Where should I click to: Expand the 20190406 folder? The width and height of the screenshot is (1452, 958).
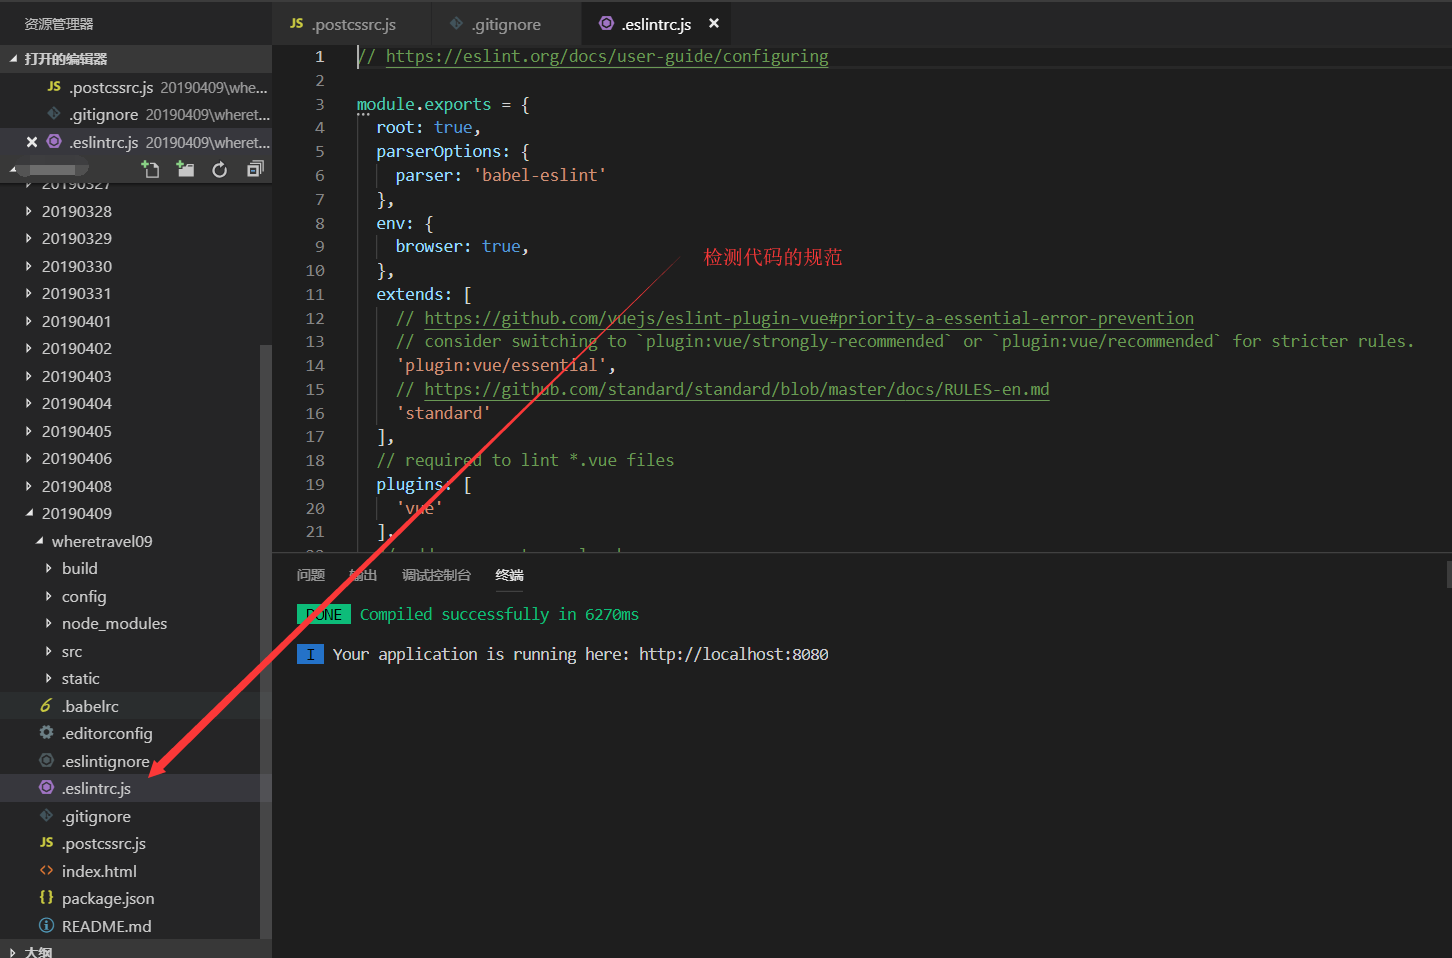click(x=136, y=458)
